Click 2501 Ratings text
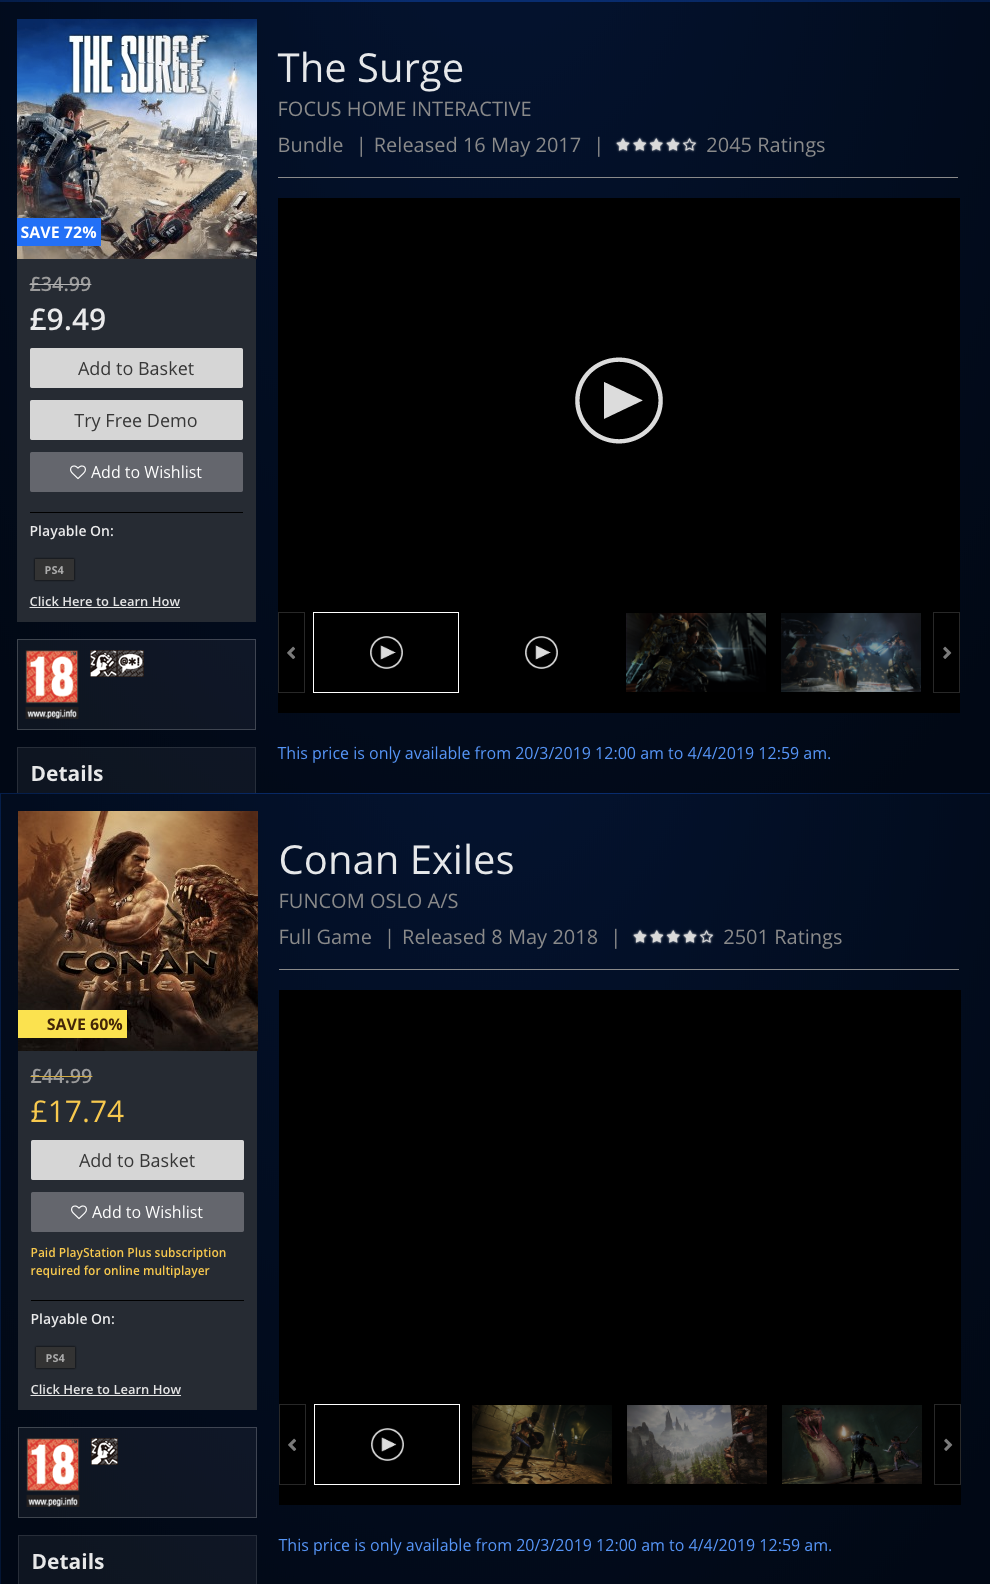Viewport: 990px width, 1584px height. click(783, 937)
